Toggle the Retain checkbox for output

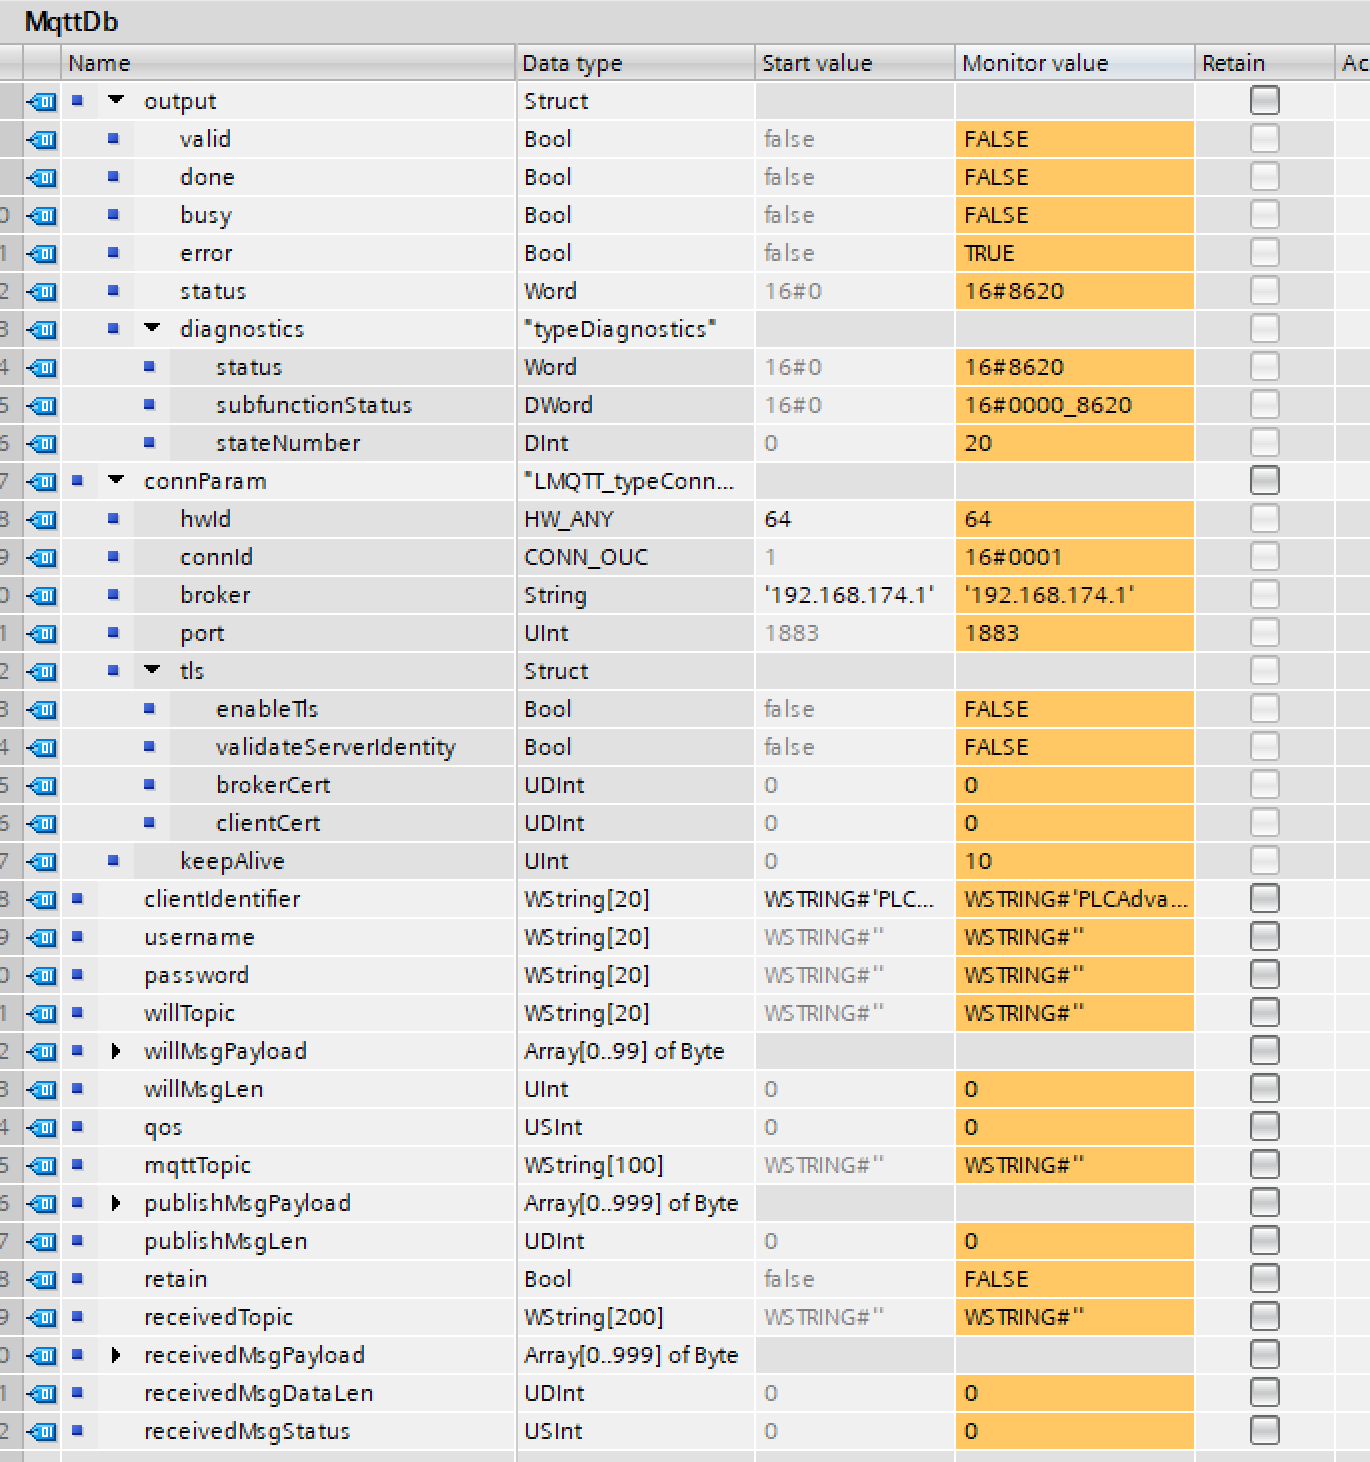[1265, 100]
